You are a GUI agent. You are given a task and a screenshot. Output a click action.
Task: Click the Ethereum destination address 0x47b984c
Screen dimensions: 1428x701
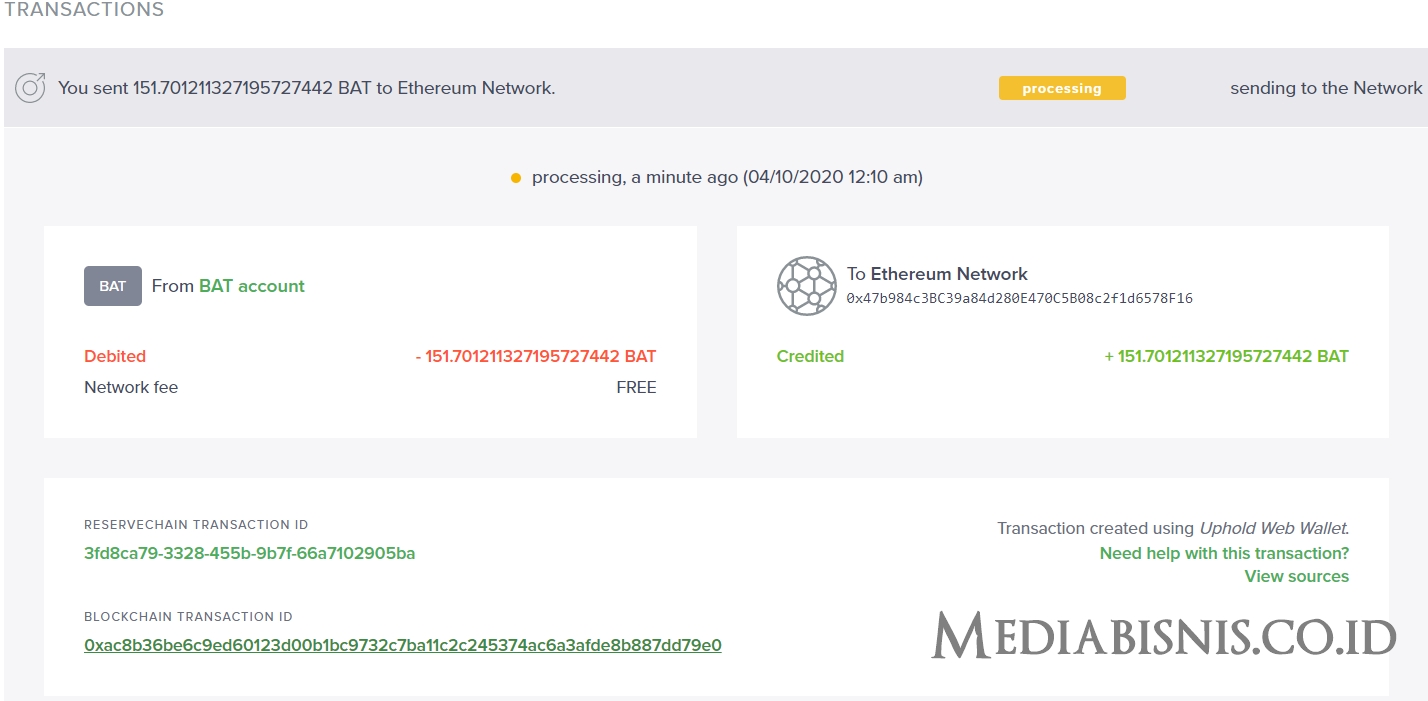point(1017,298)
